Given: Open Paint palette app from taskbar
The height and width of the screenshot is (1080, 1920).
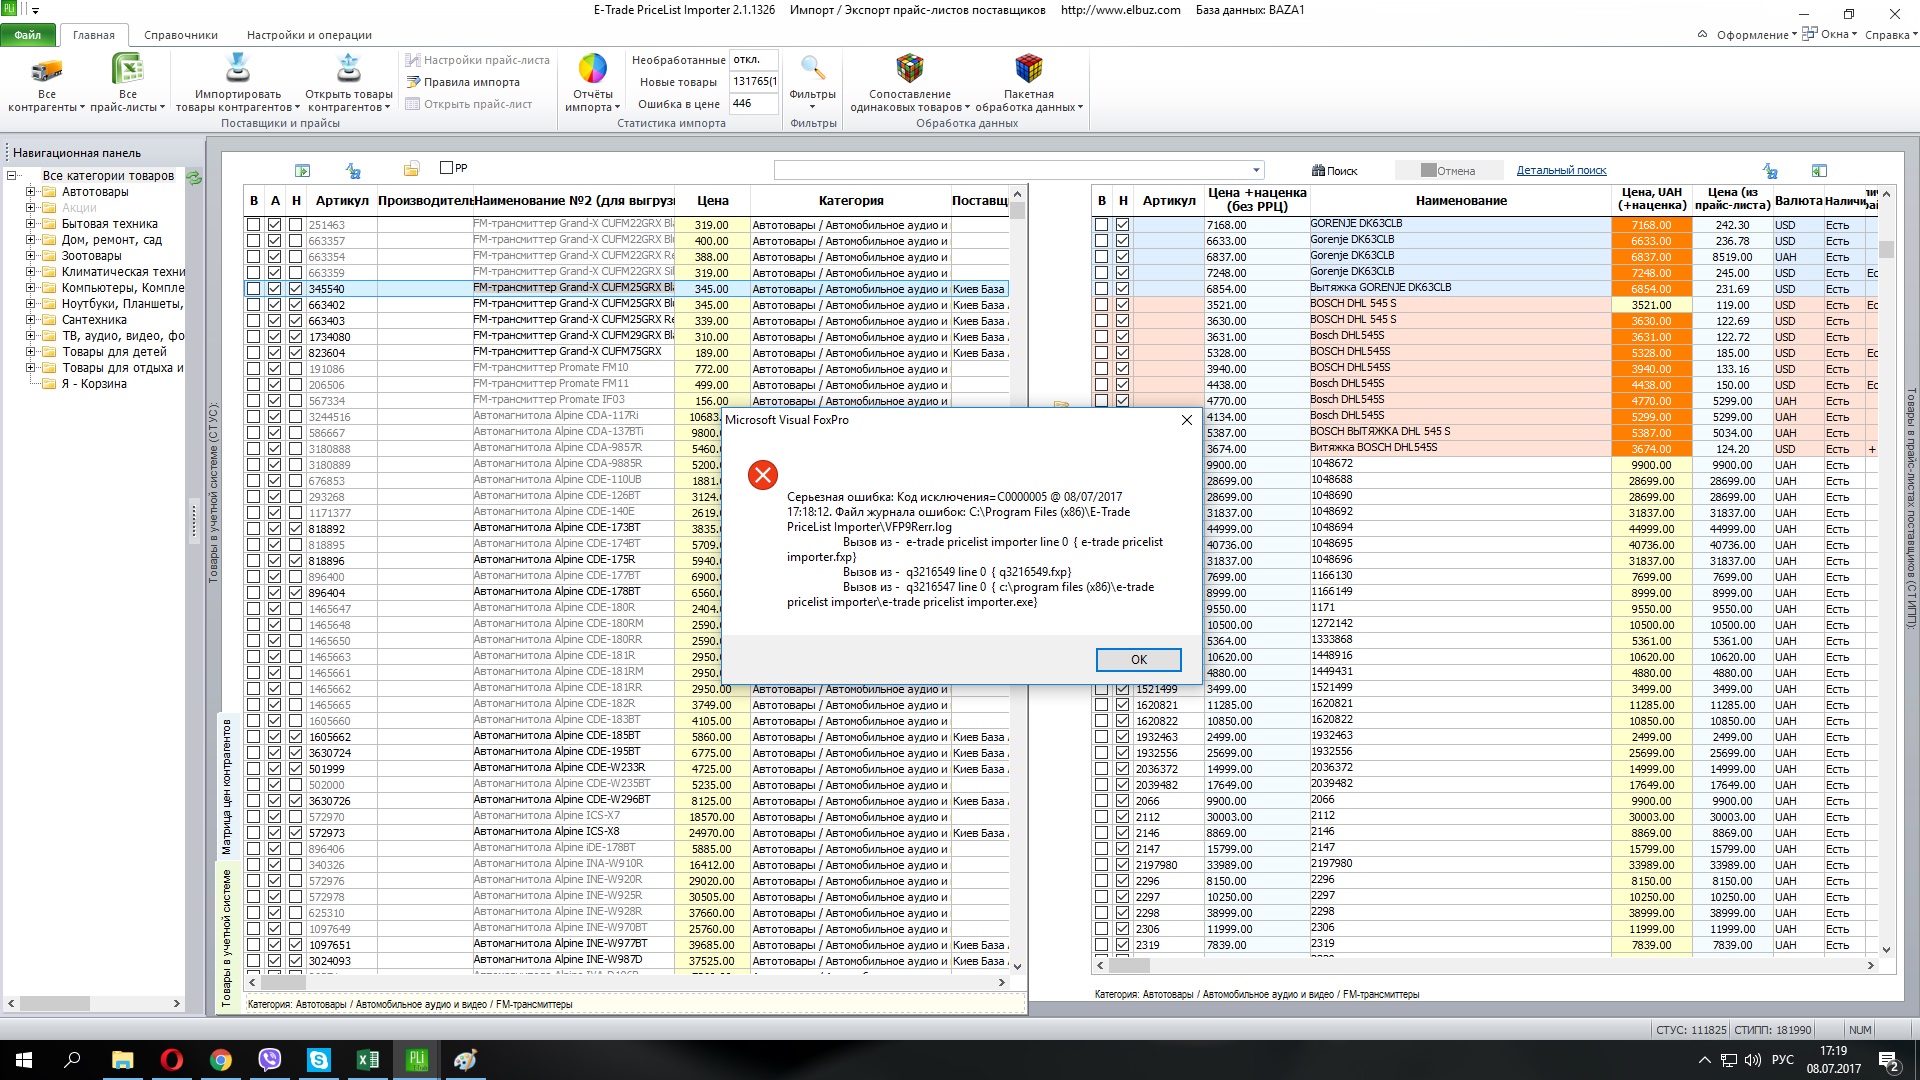Looking at the screenshot, I should pos(465,1060).
